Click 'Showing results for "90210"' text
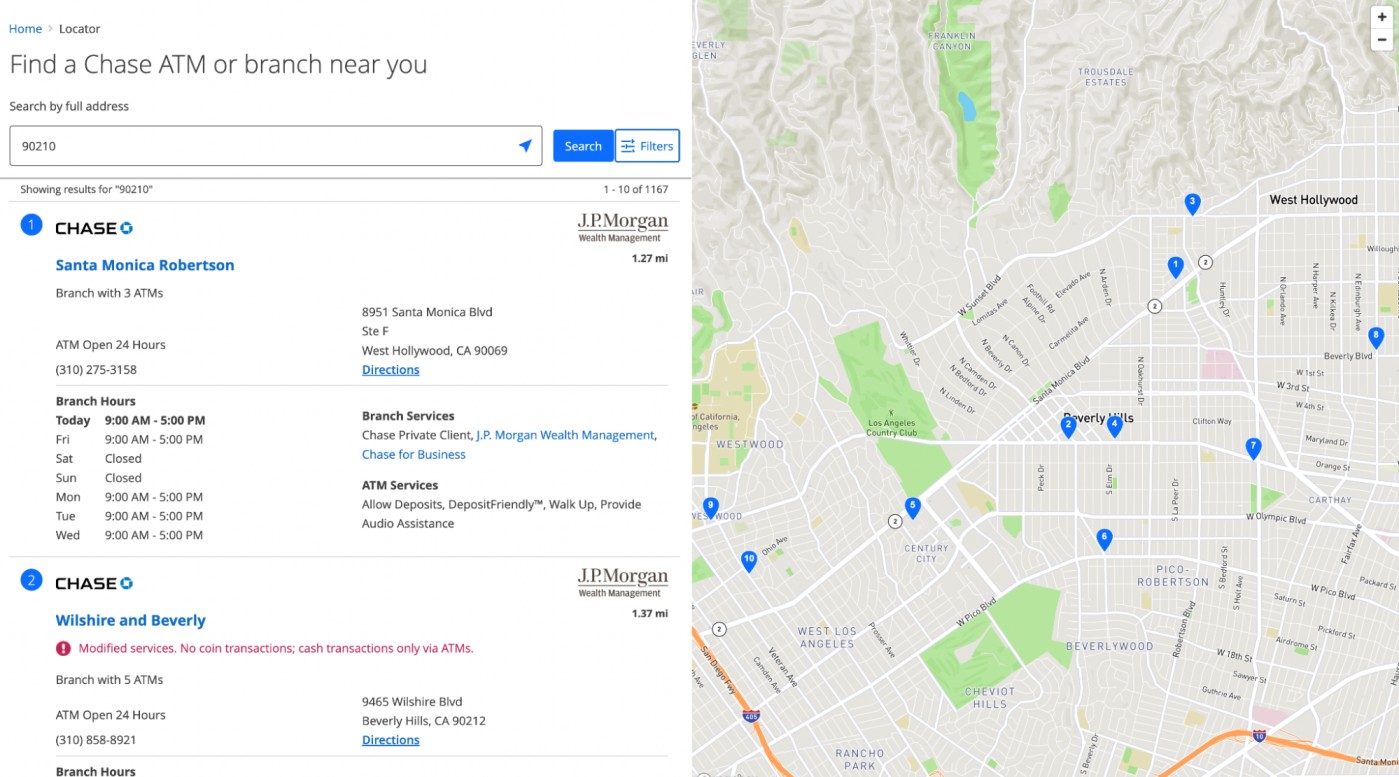Screen dimensions: 1399x777 [x=87, y=189]
